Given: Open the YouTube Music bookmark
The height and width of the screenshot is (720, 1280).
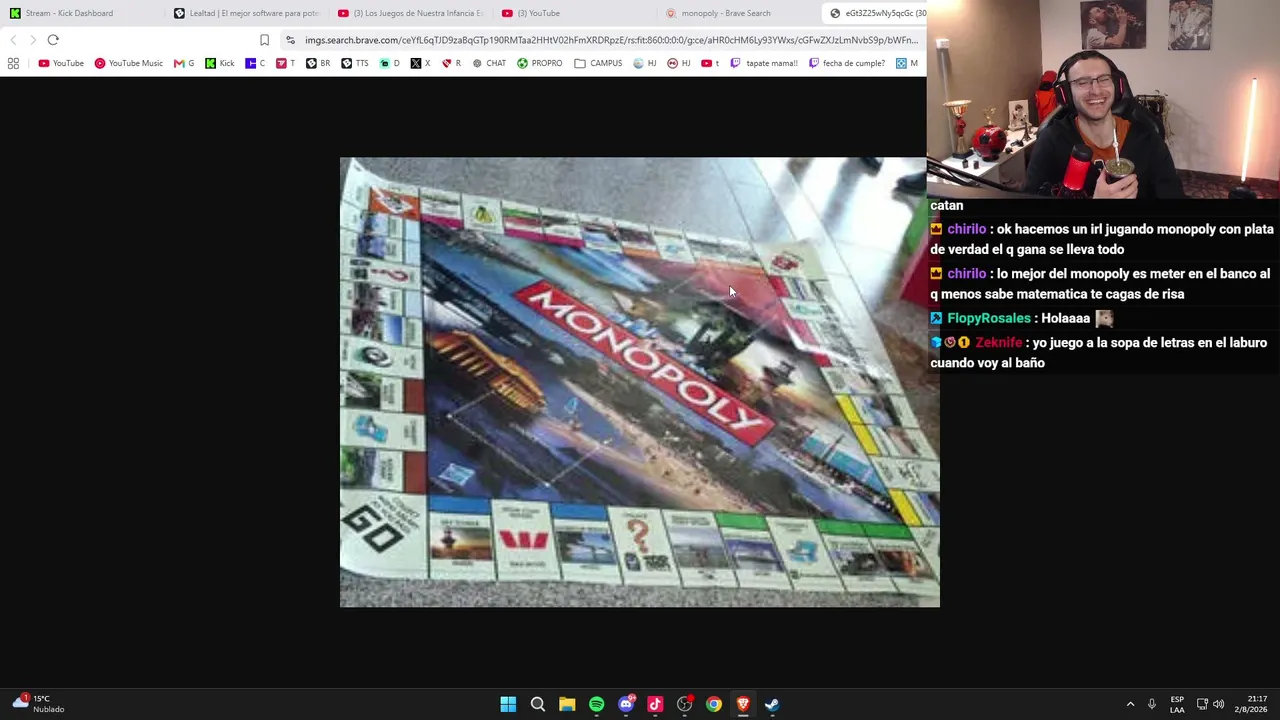Looking at the screenshot, I should tap(128, 63).
